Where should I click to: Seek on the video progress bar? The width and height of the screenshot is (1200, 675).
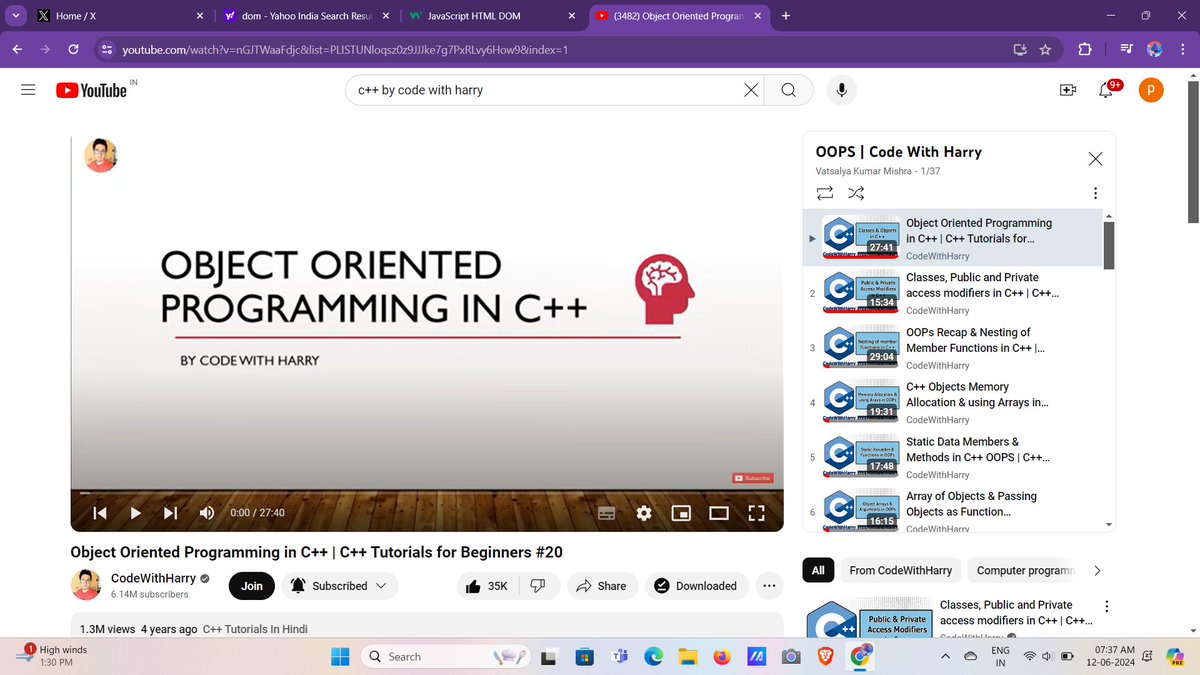pyautogui.click(x=426, y=491)
